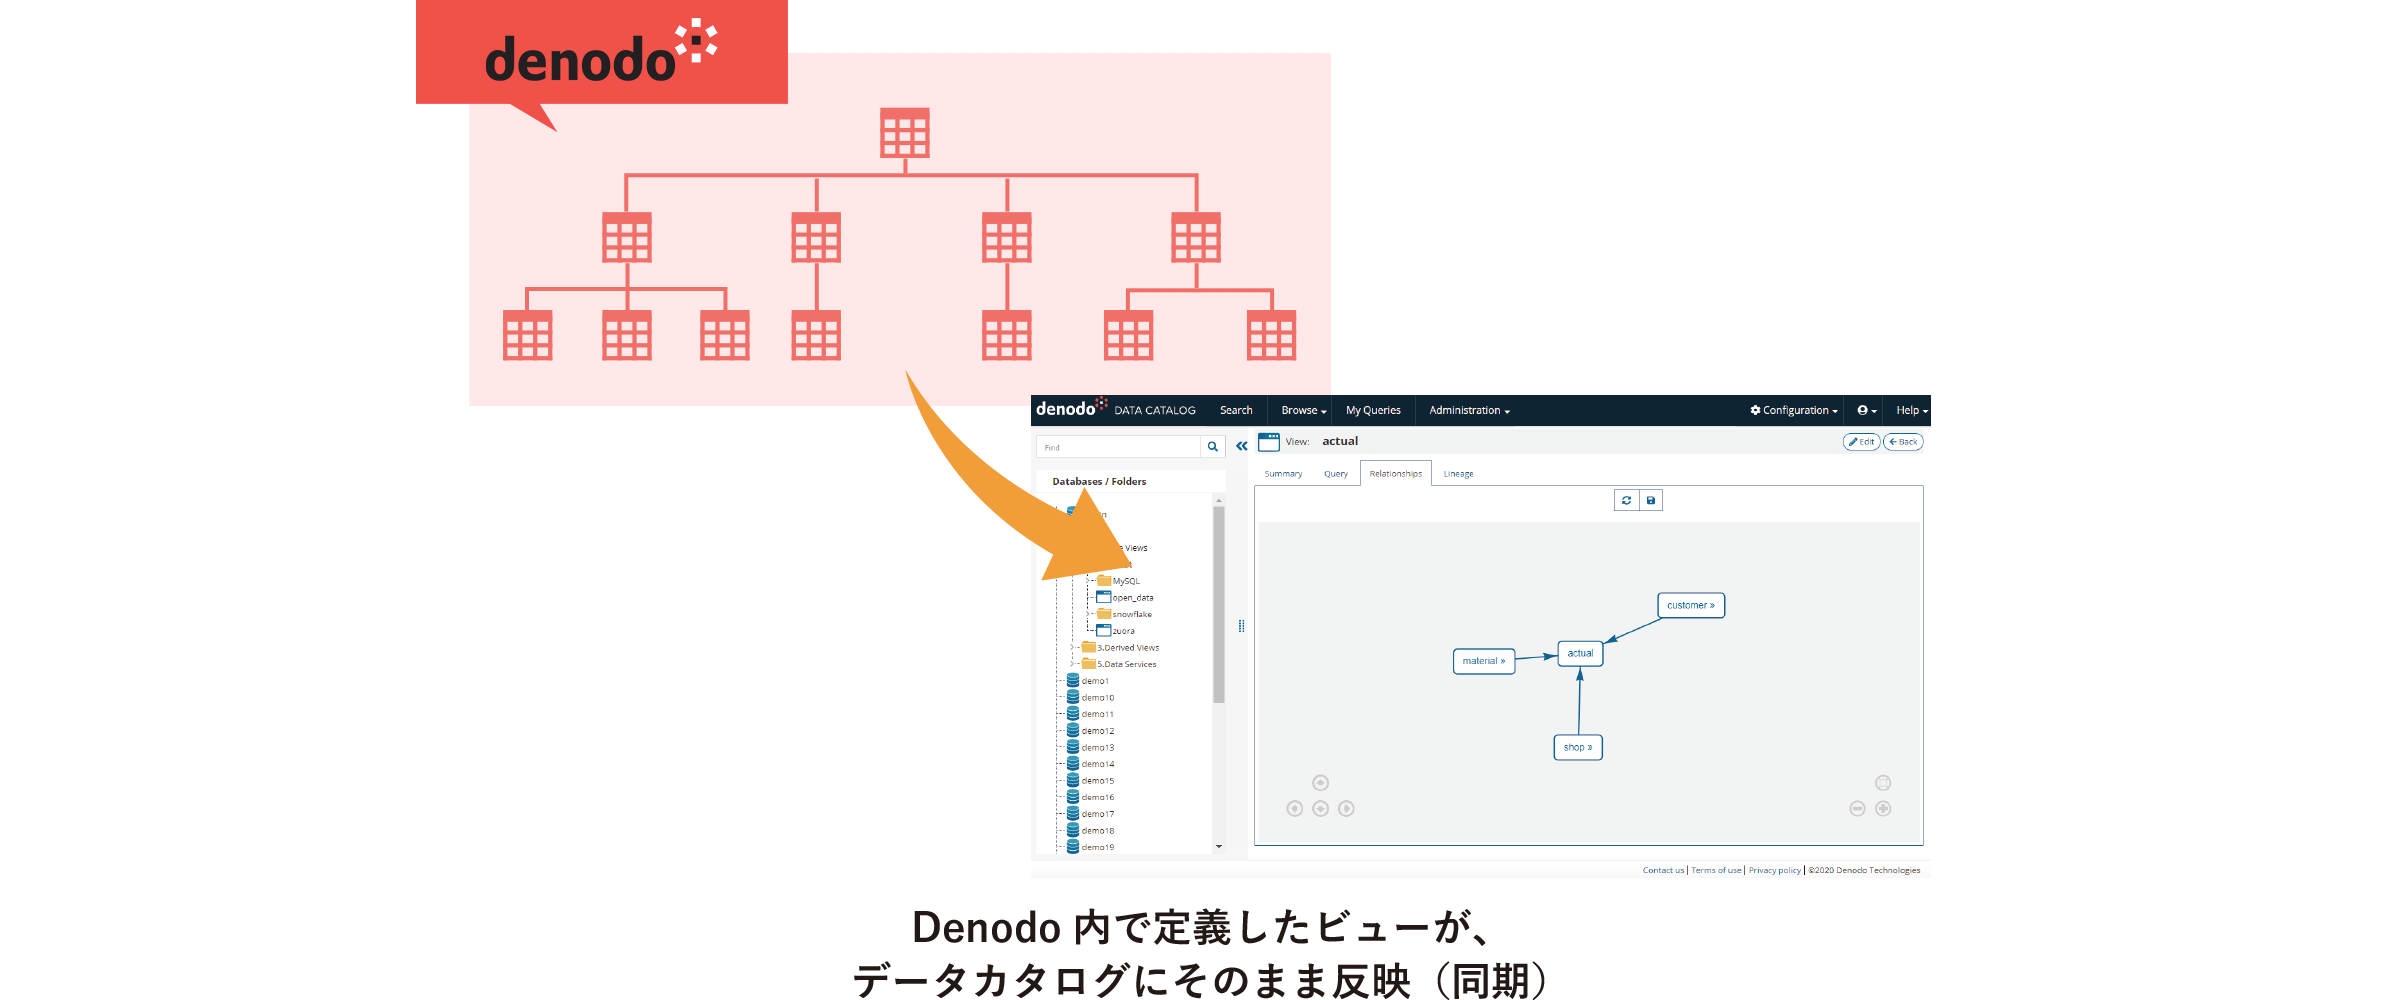The width and height of the screenshot is (2400, 1000).
Task: Open My Queries in the navbar
Action: 1373,410
